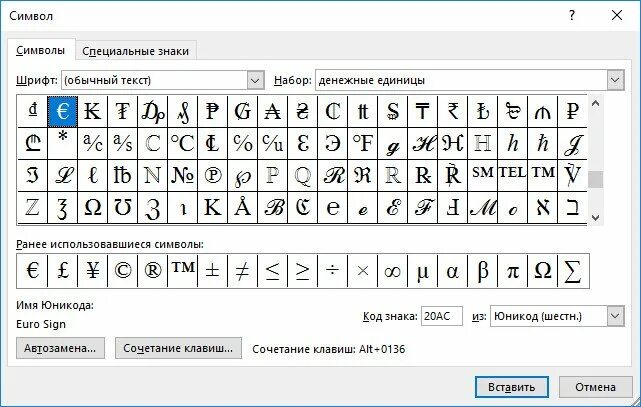Pick the recently used registered ® symbol

152,271
